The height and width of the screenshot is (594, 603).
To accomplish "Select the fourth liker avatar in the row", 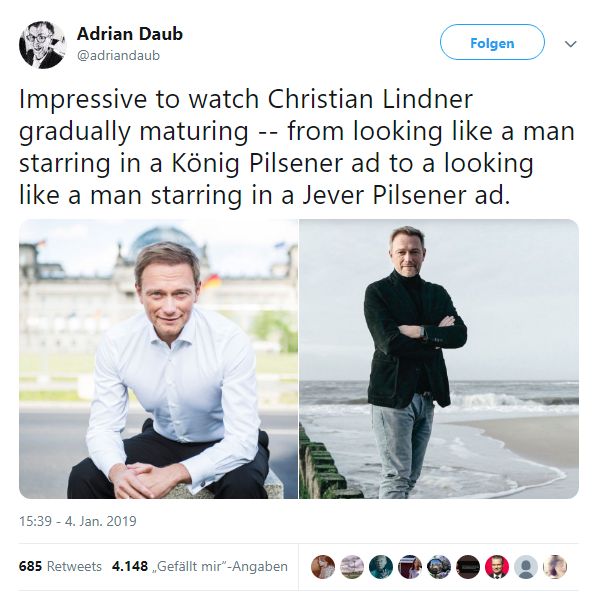I will pyautogui.click(x=410, y=567).
